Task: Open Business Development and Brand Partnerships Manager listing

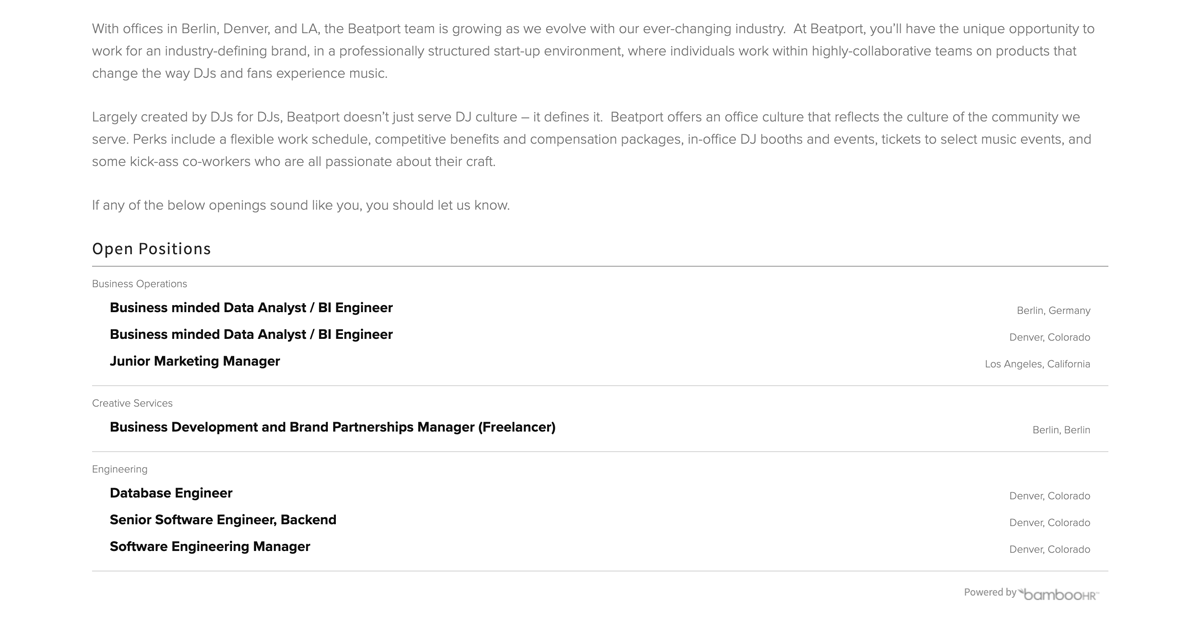Action: click(x=333, y=427)
